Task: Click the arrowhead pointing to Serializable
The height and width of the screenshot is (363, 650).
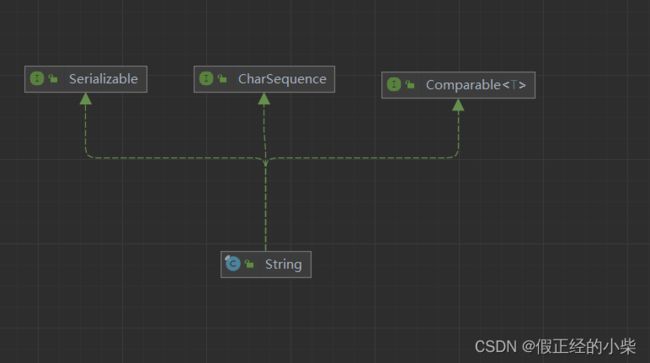Action: 85,99
